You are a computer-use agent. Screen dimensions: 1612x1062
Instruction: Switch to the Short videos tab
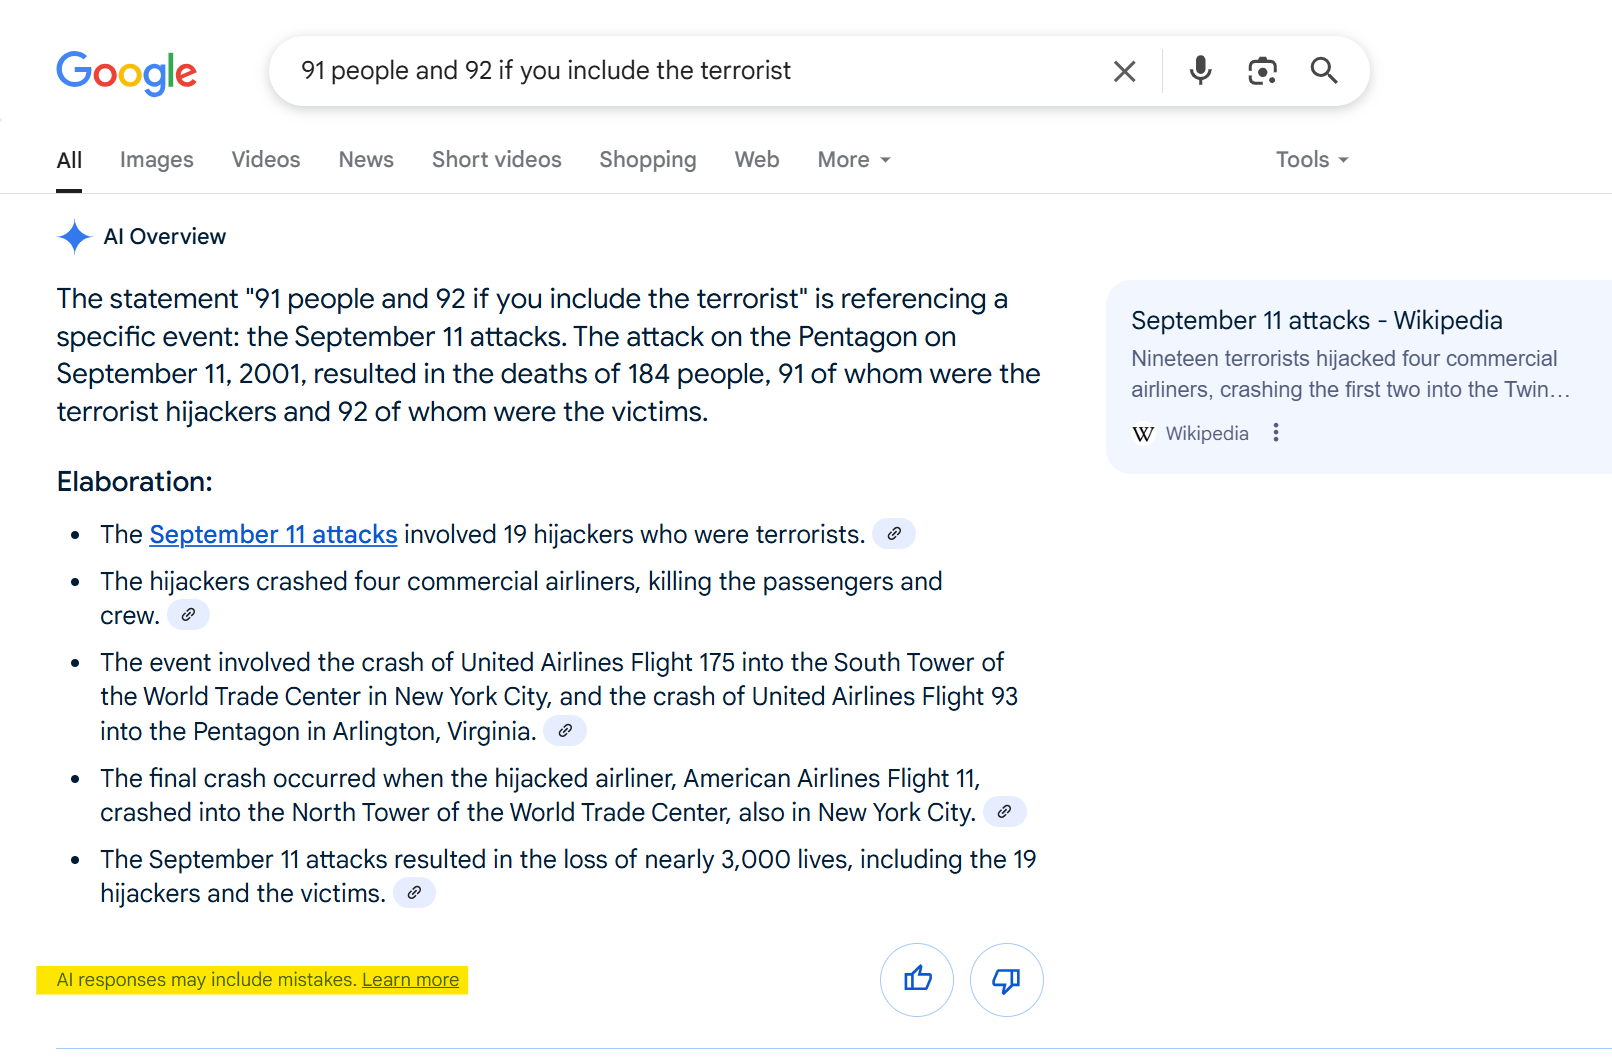coord(497,160)
